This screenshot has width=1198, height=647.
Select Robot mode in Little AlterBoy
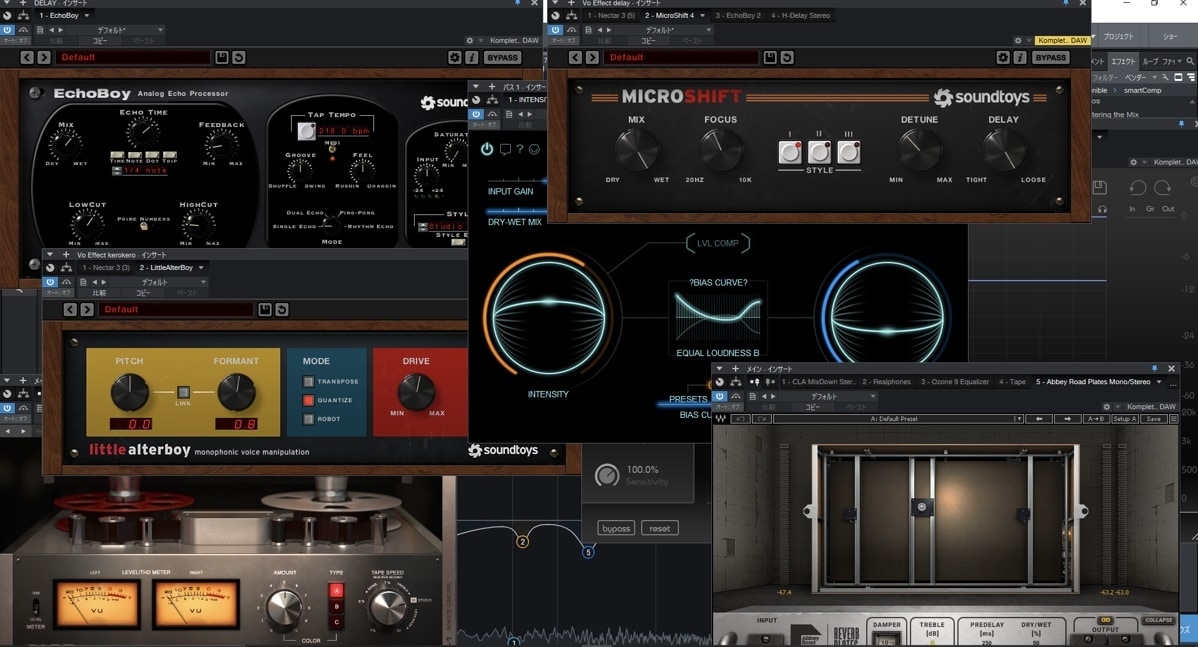(x=309, y=419)
